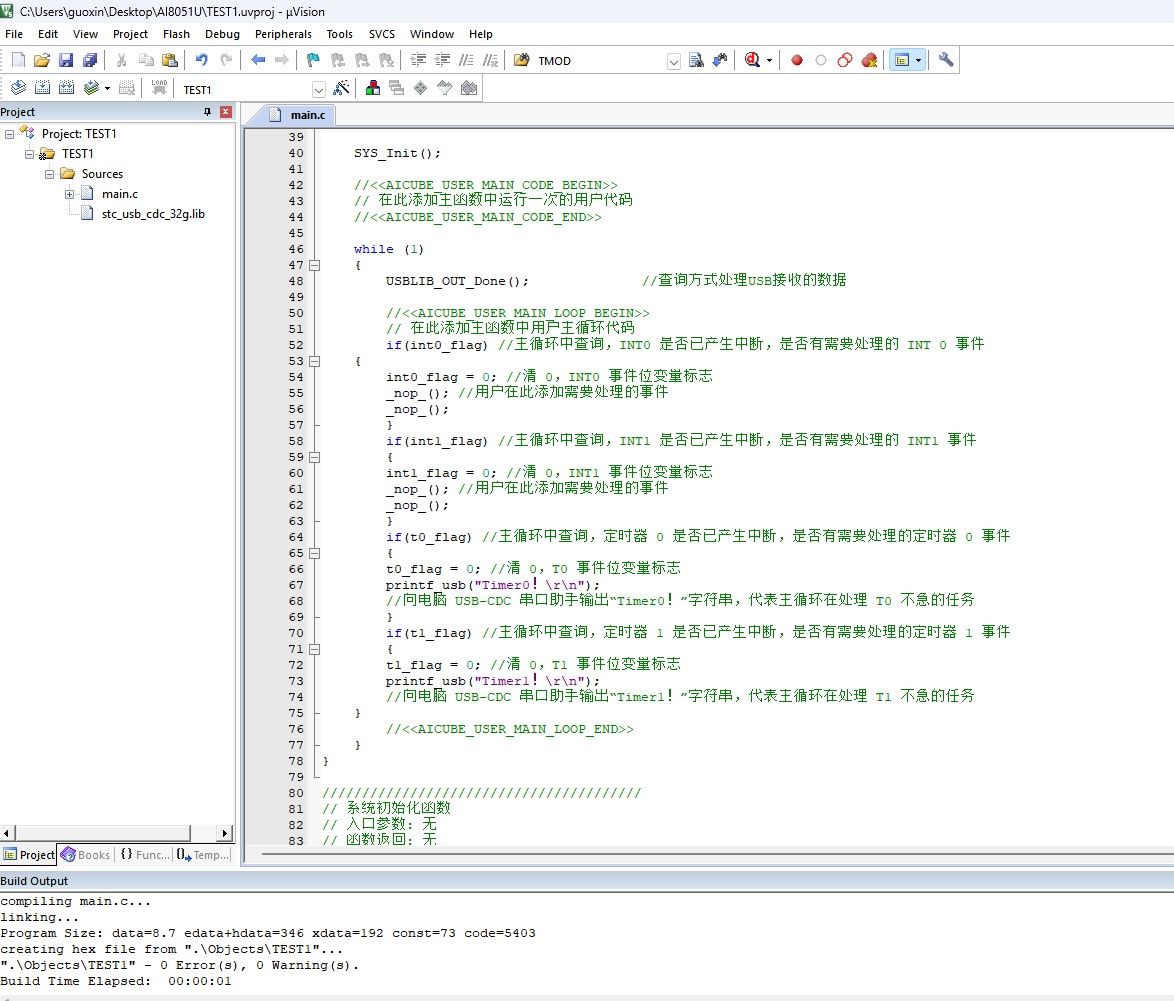This screenshot has width=1174, height=1001.
Task: Open the window layout button dropdown arrow
Action: coord(919,61)
